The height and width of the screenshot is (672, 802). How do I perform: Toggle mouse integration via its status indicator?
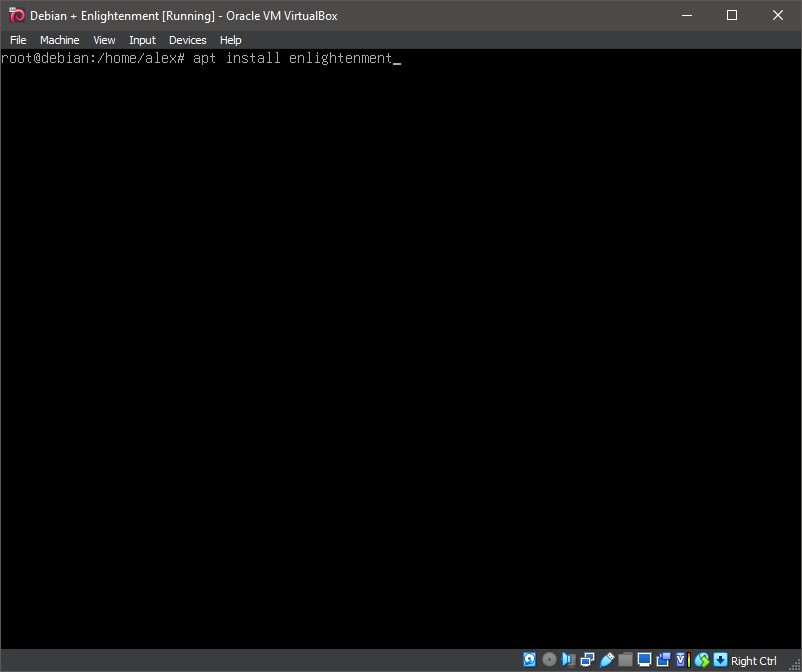(701, 660)
